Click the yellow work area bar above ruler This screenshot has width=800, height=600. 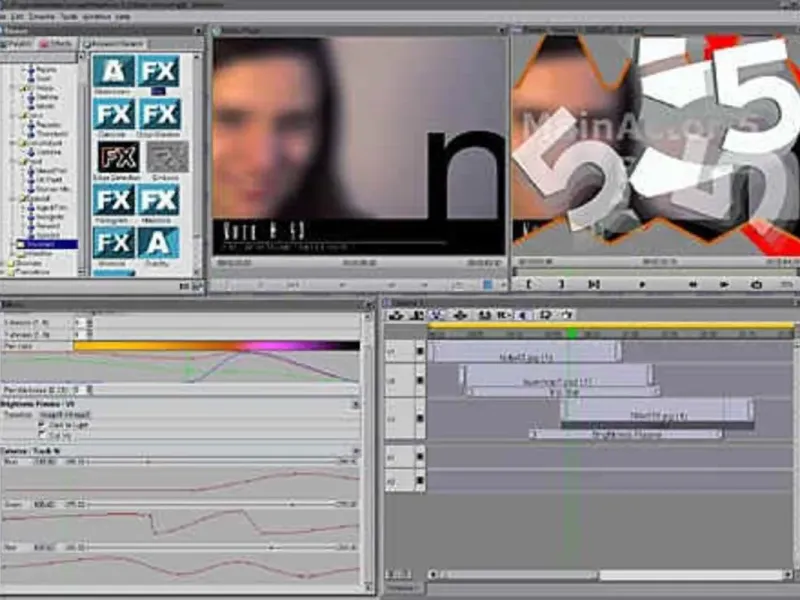(x=610, y=325)
